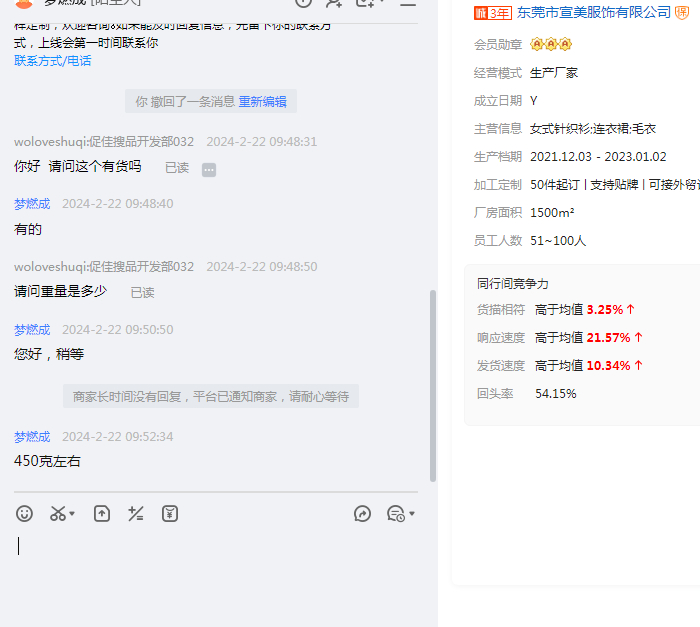Expand the chat history dropdown arrow
This screenshot has height=627, width=700.
pos(412,514)
